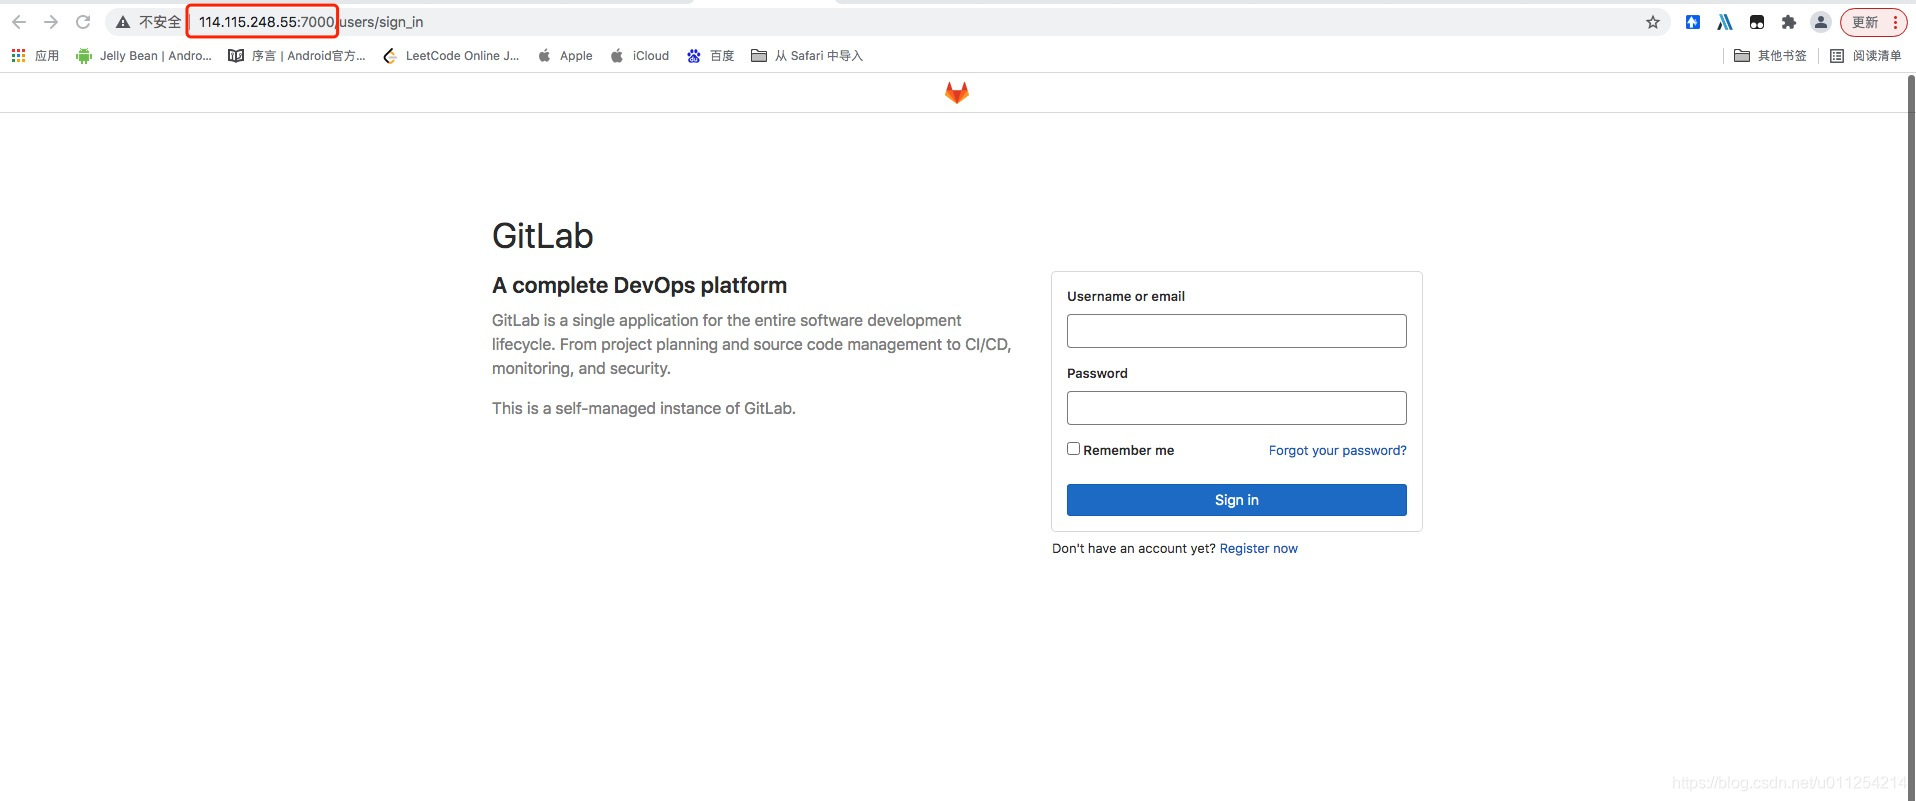
Task: Click the browser back arrow
Action: pos(19,22)
